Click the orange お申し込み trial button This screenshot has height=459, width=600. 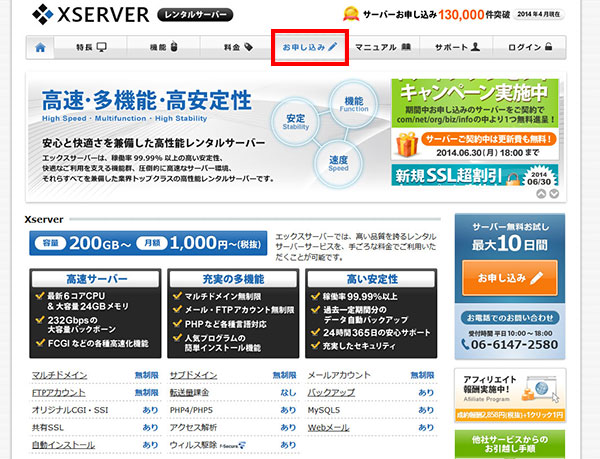(510, 278)
